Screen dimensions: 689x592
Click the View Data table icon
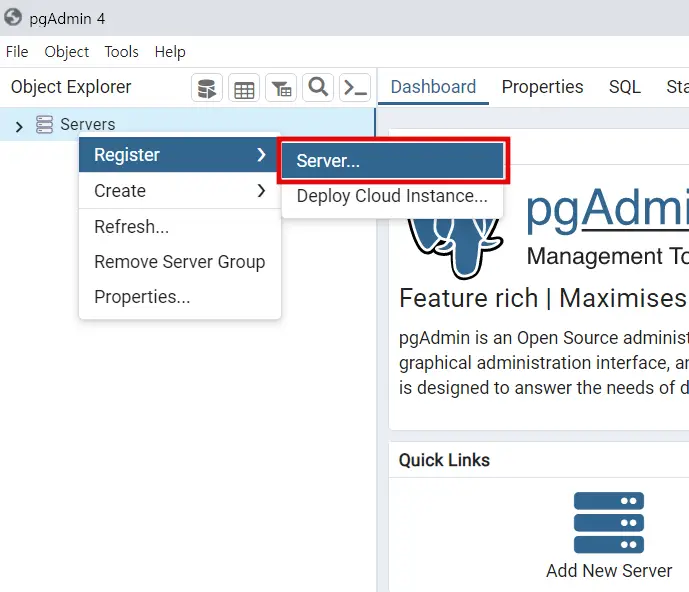(x=244, y=88)
